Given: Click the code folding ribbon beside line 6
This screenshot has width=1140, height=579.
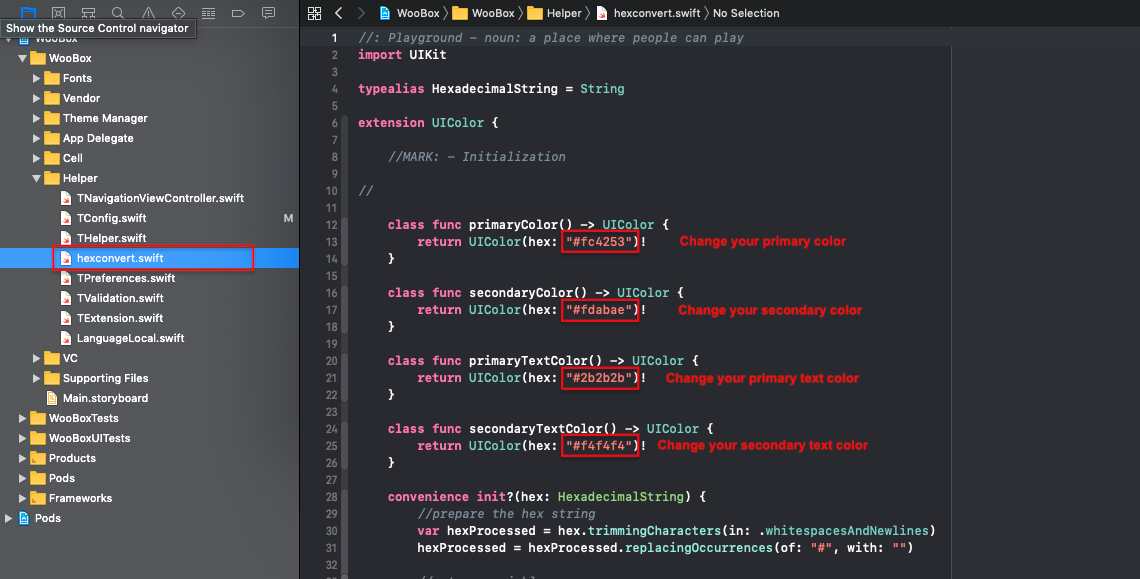Looking at the screenshot, I should coord(345,123).
